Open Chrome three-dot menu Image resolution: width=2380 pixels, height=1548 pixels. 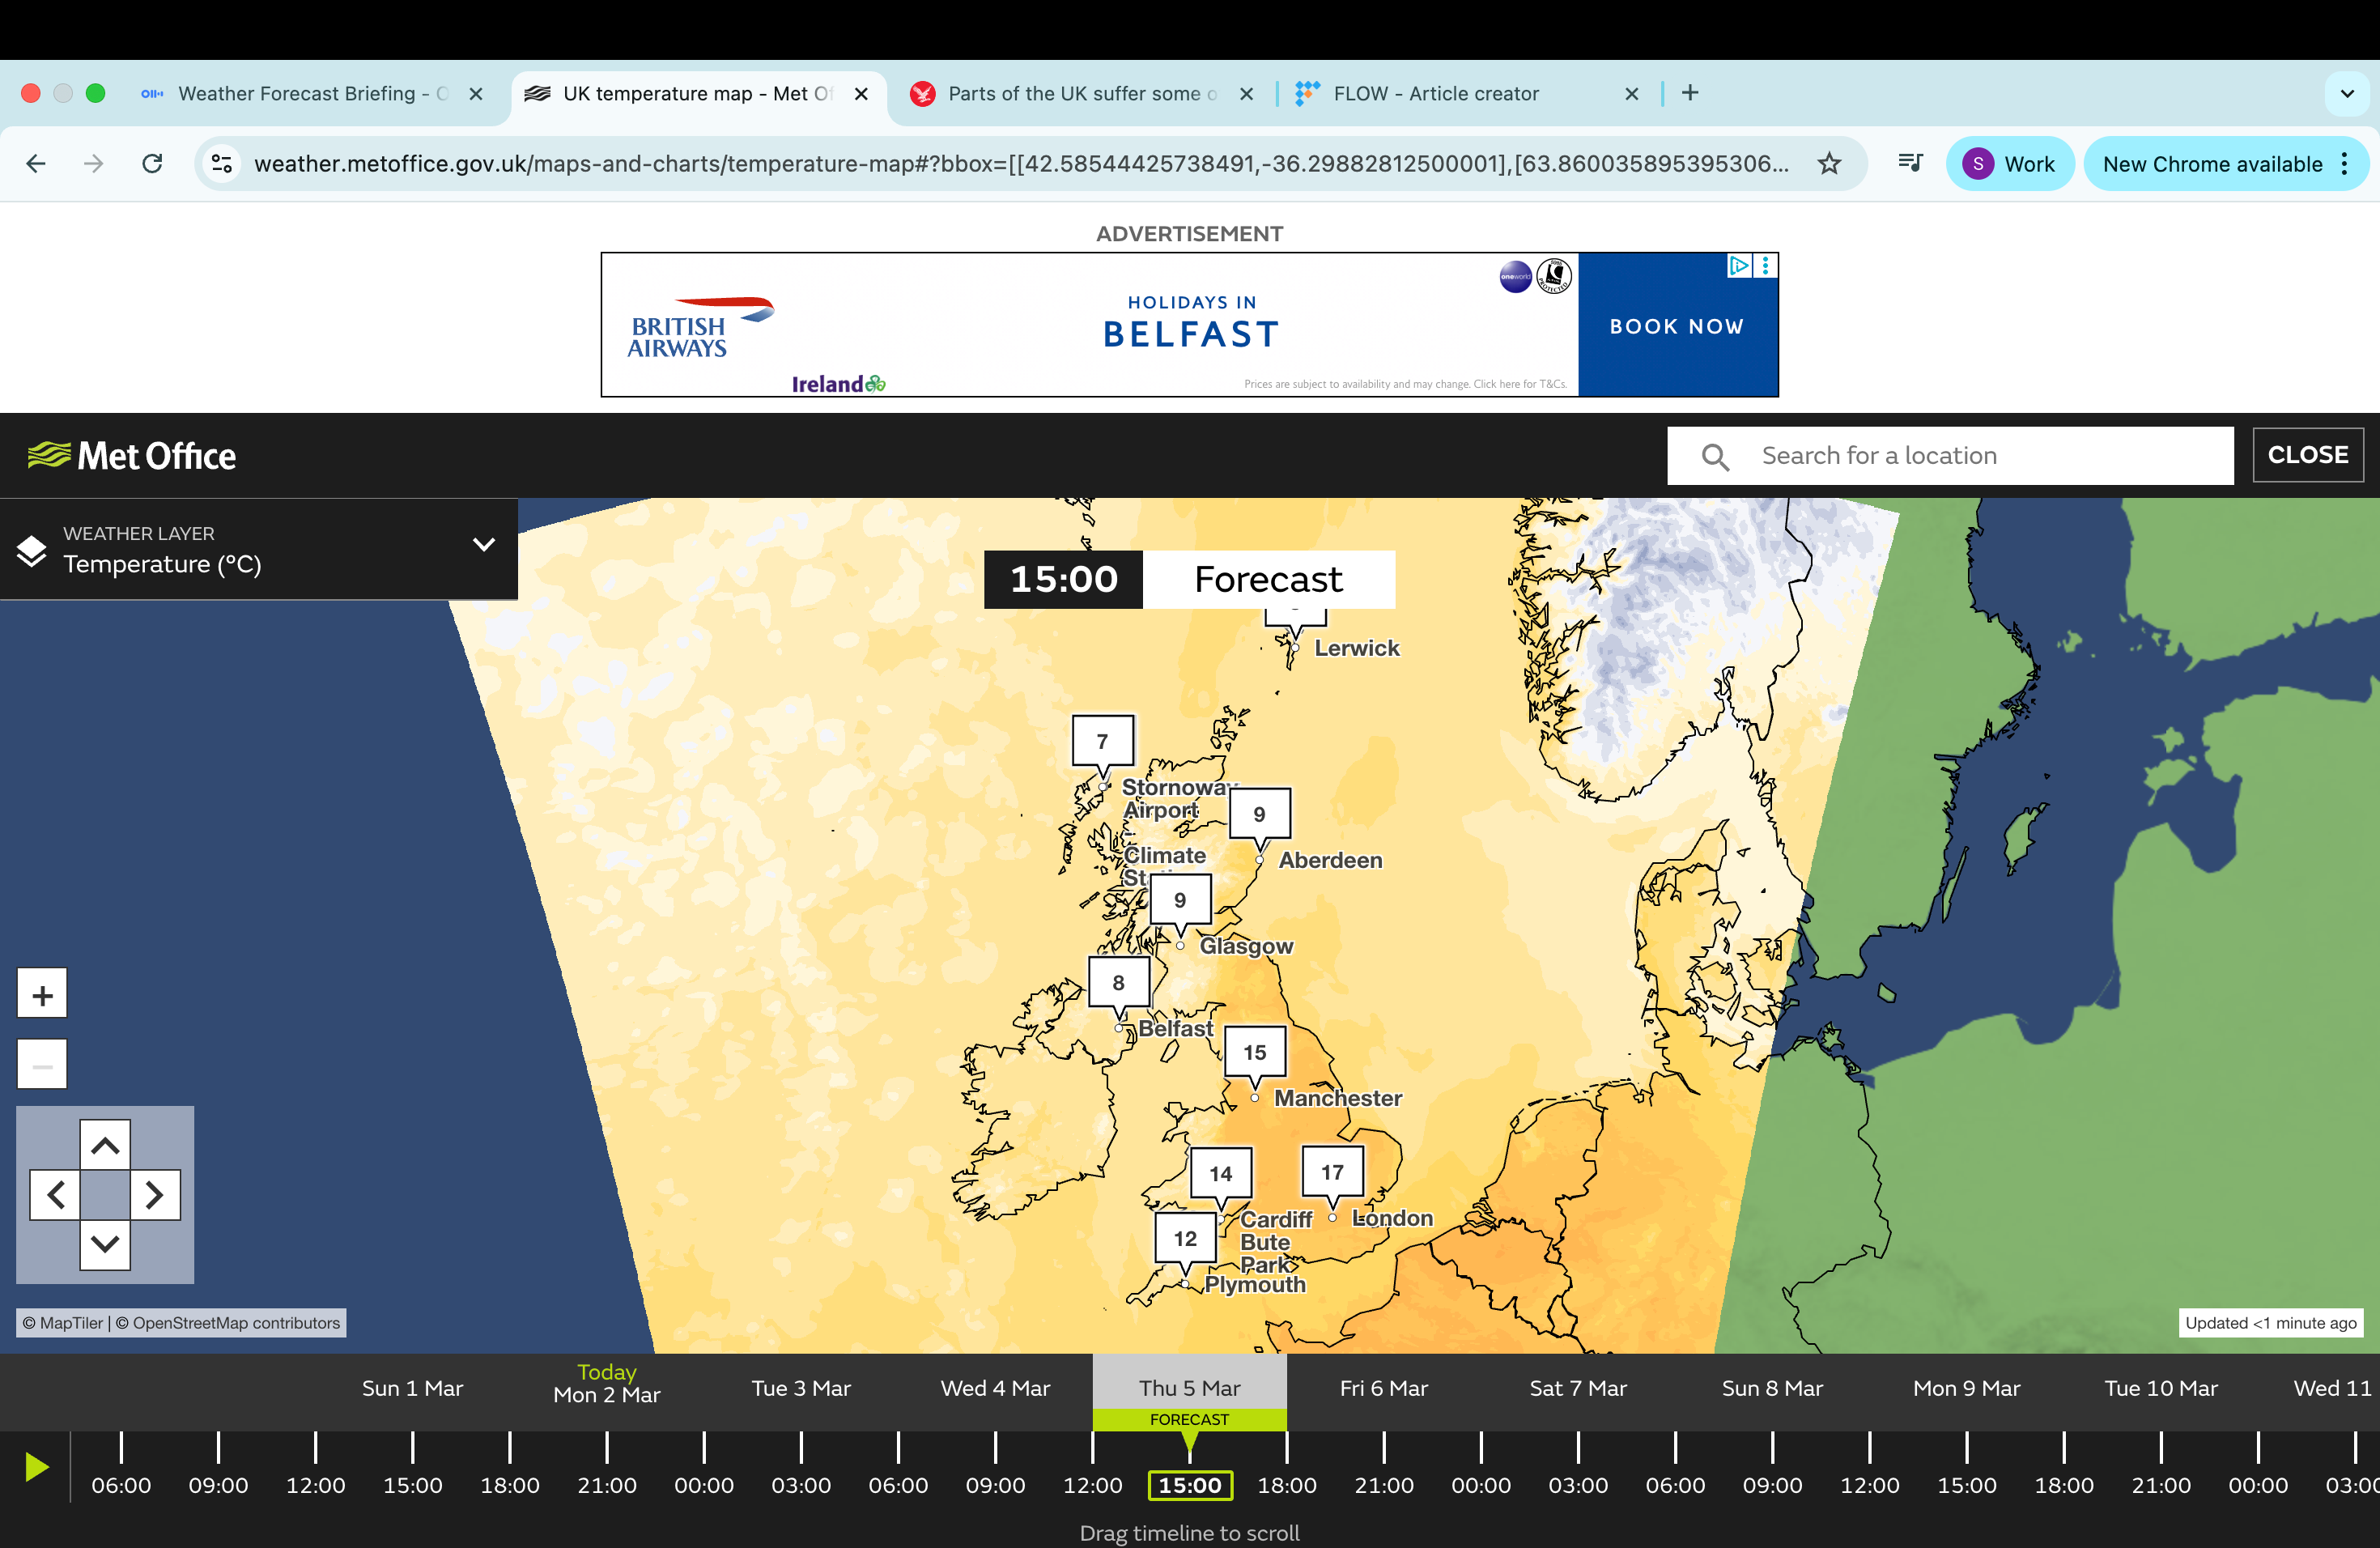click(x=2345, y=164)
